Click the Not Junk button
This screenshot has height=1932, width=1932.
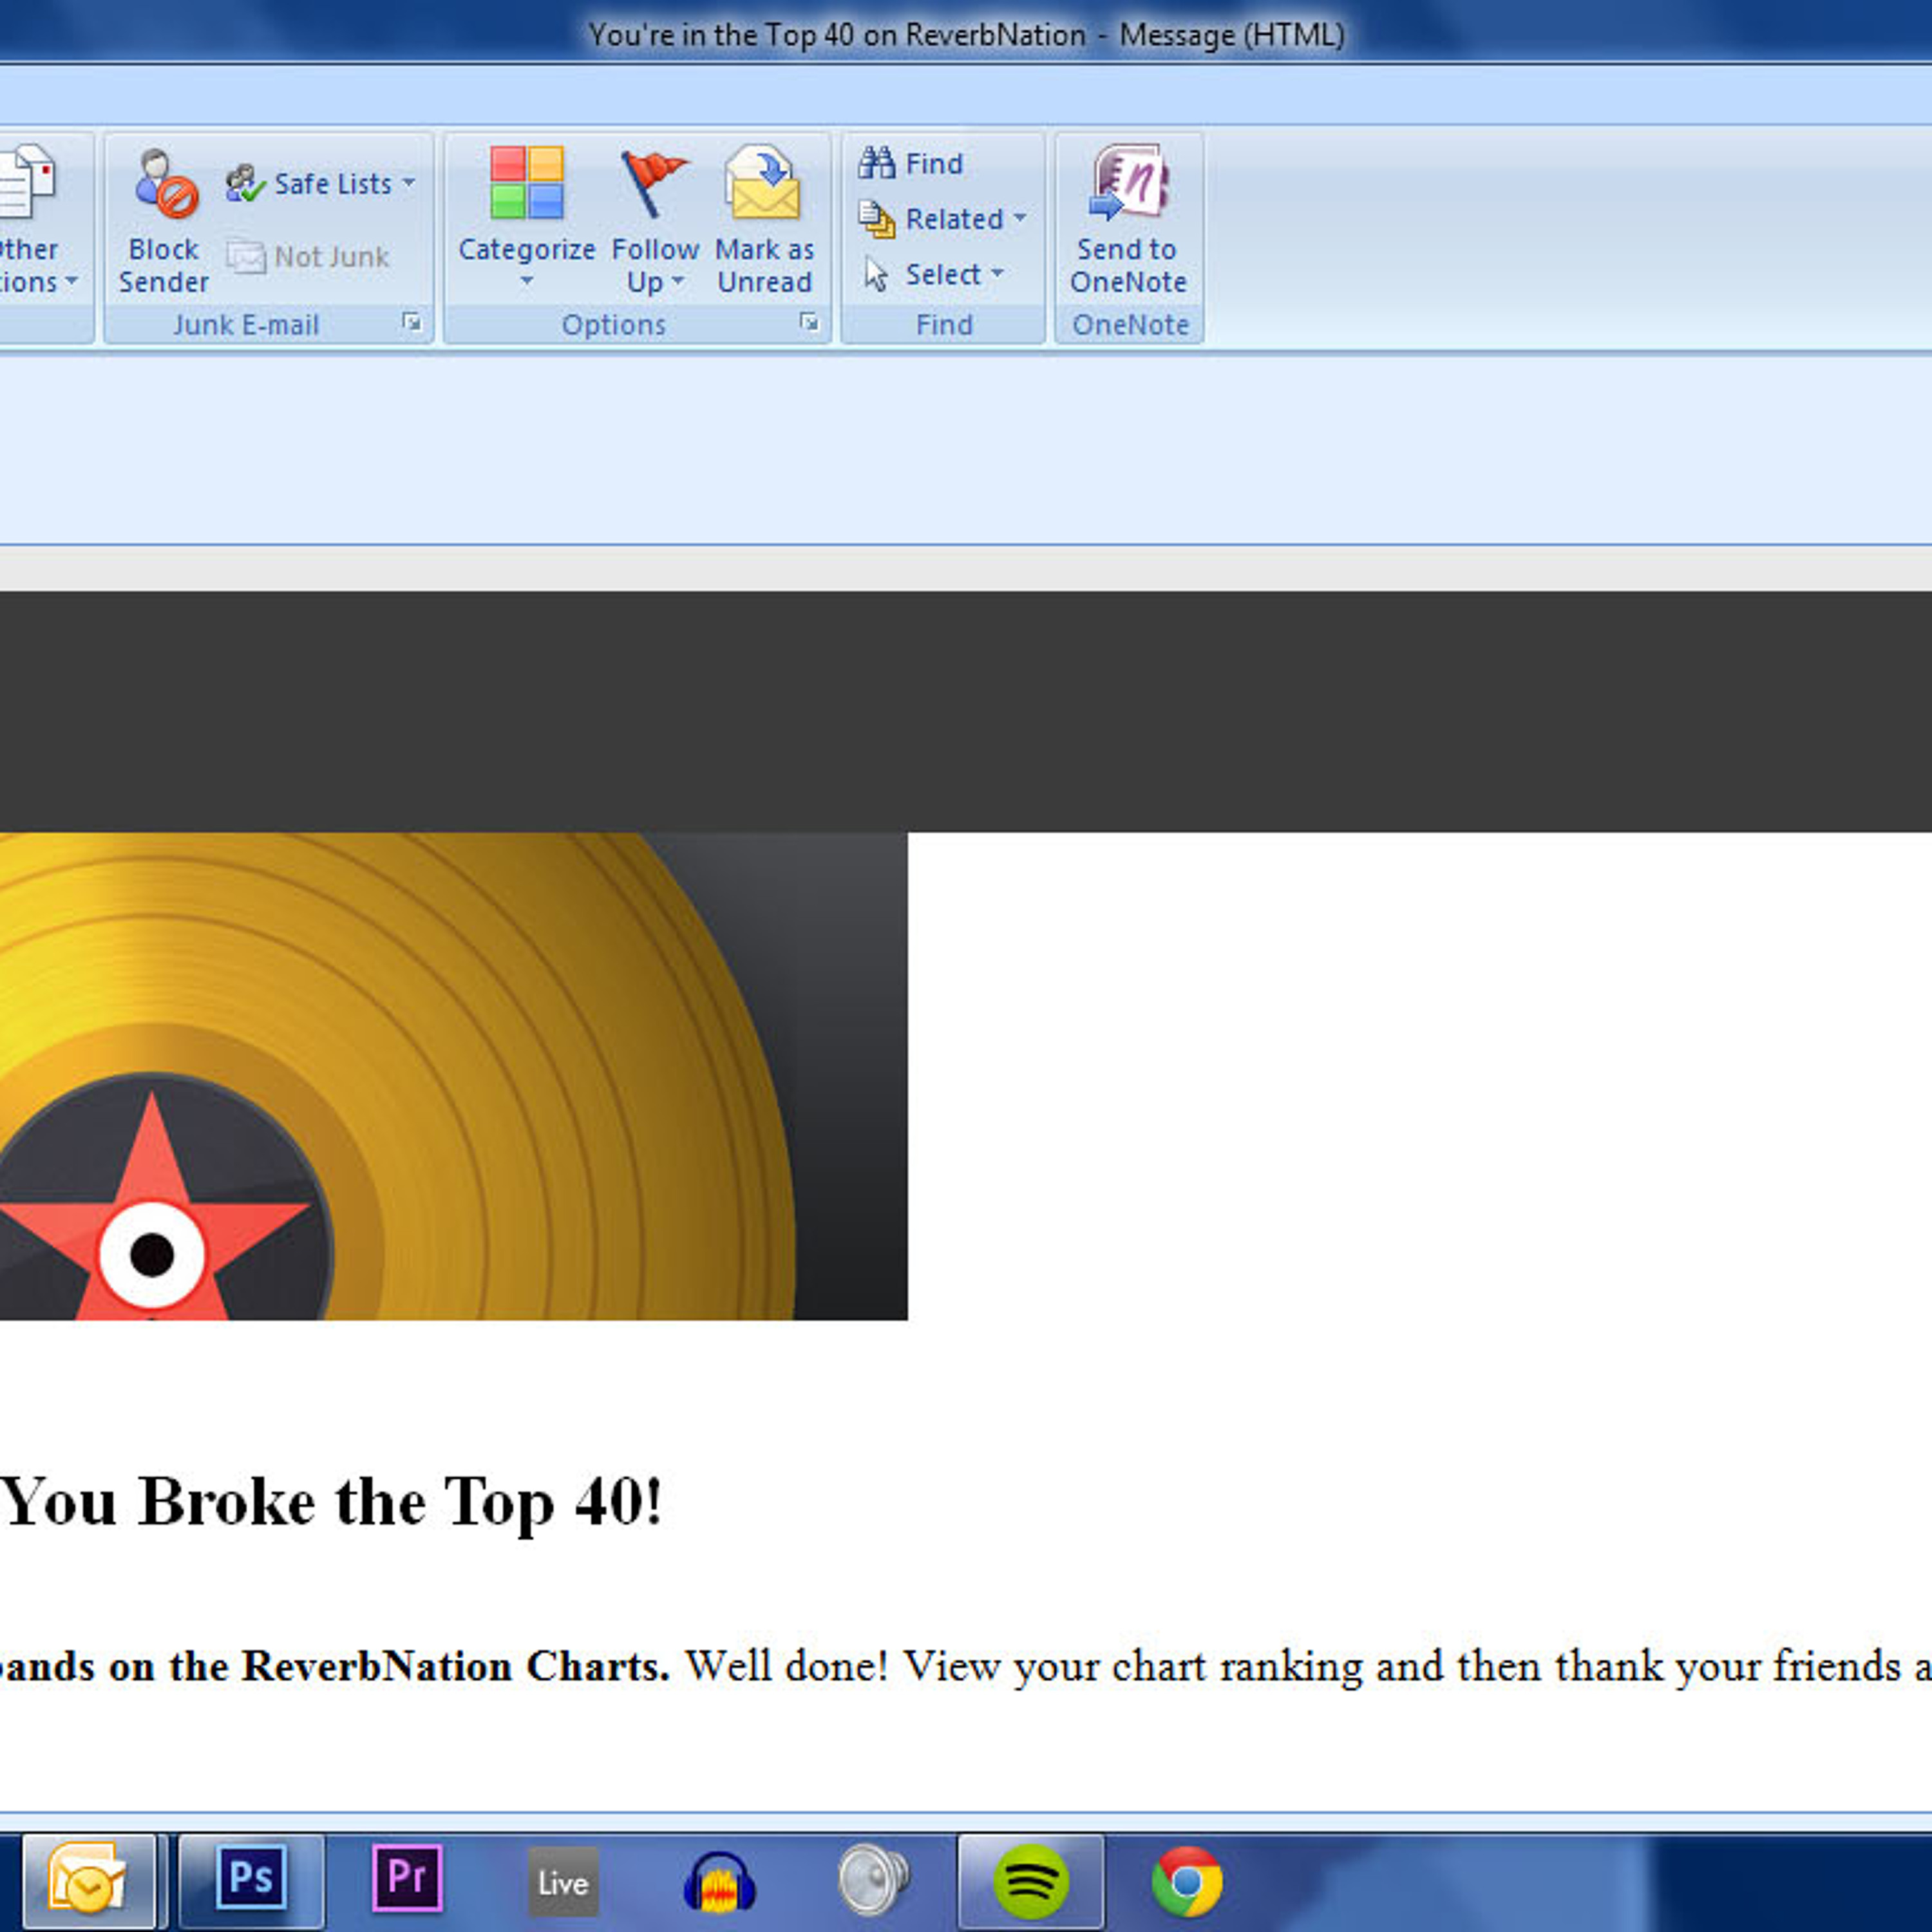coord(308,257)
